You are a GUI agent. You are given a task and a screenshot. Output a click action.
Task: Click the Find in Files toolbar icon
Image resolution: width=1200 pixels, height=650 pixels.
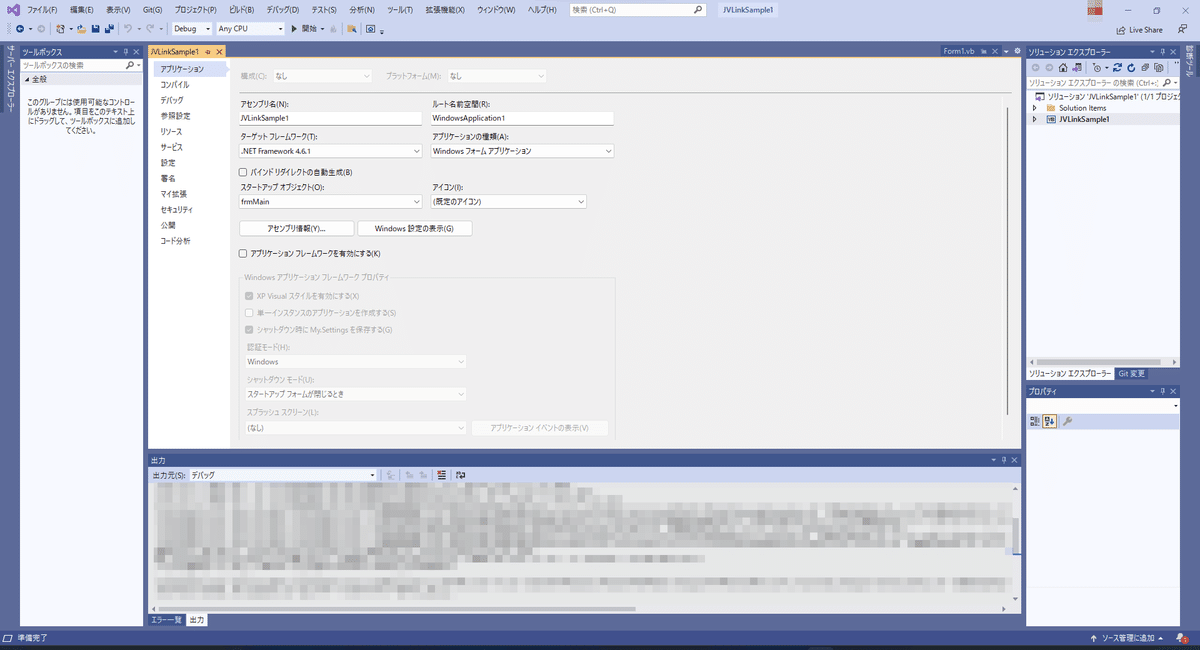[351, 28]
